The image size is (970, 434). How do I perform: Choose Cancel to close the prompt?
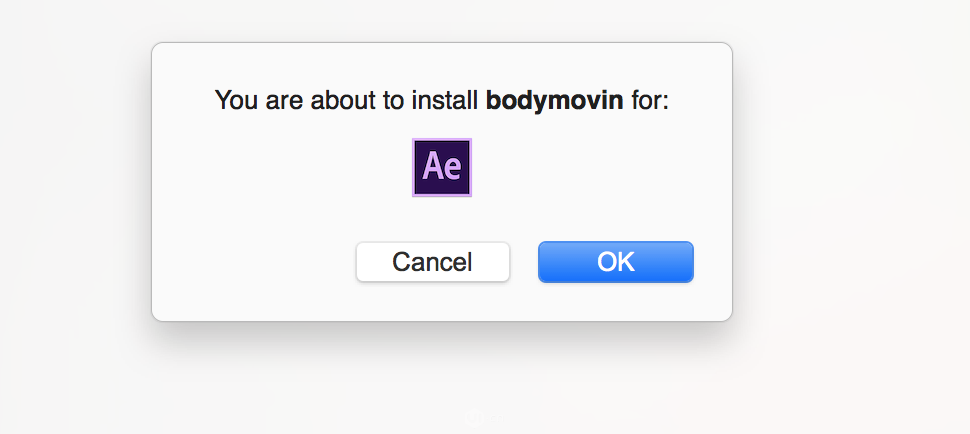tap(433, 262)
